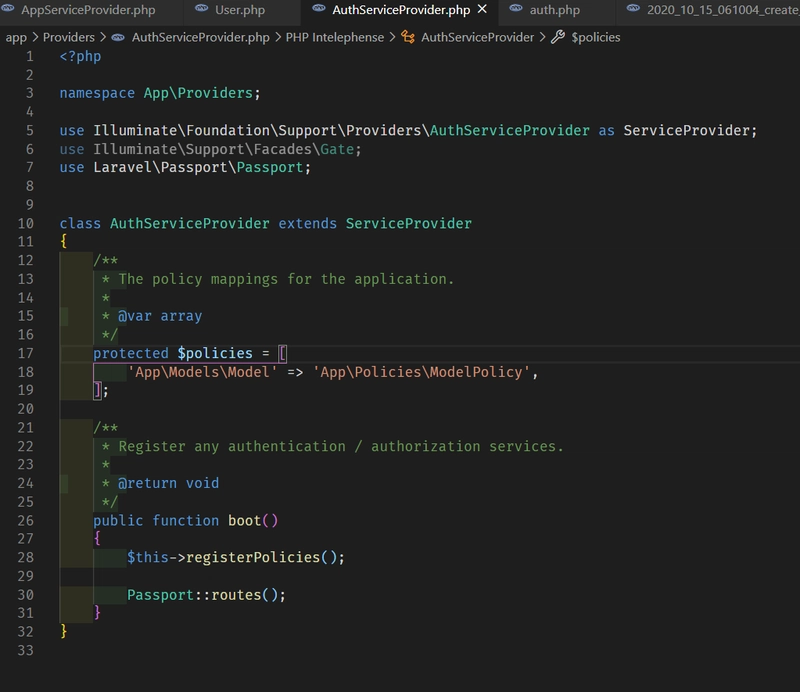Click the 'App\Policies\ModelPolicy' string

[421, 372]
